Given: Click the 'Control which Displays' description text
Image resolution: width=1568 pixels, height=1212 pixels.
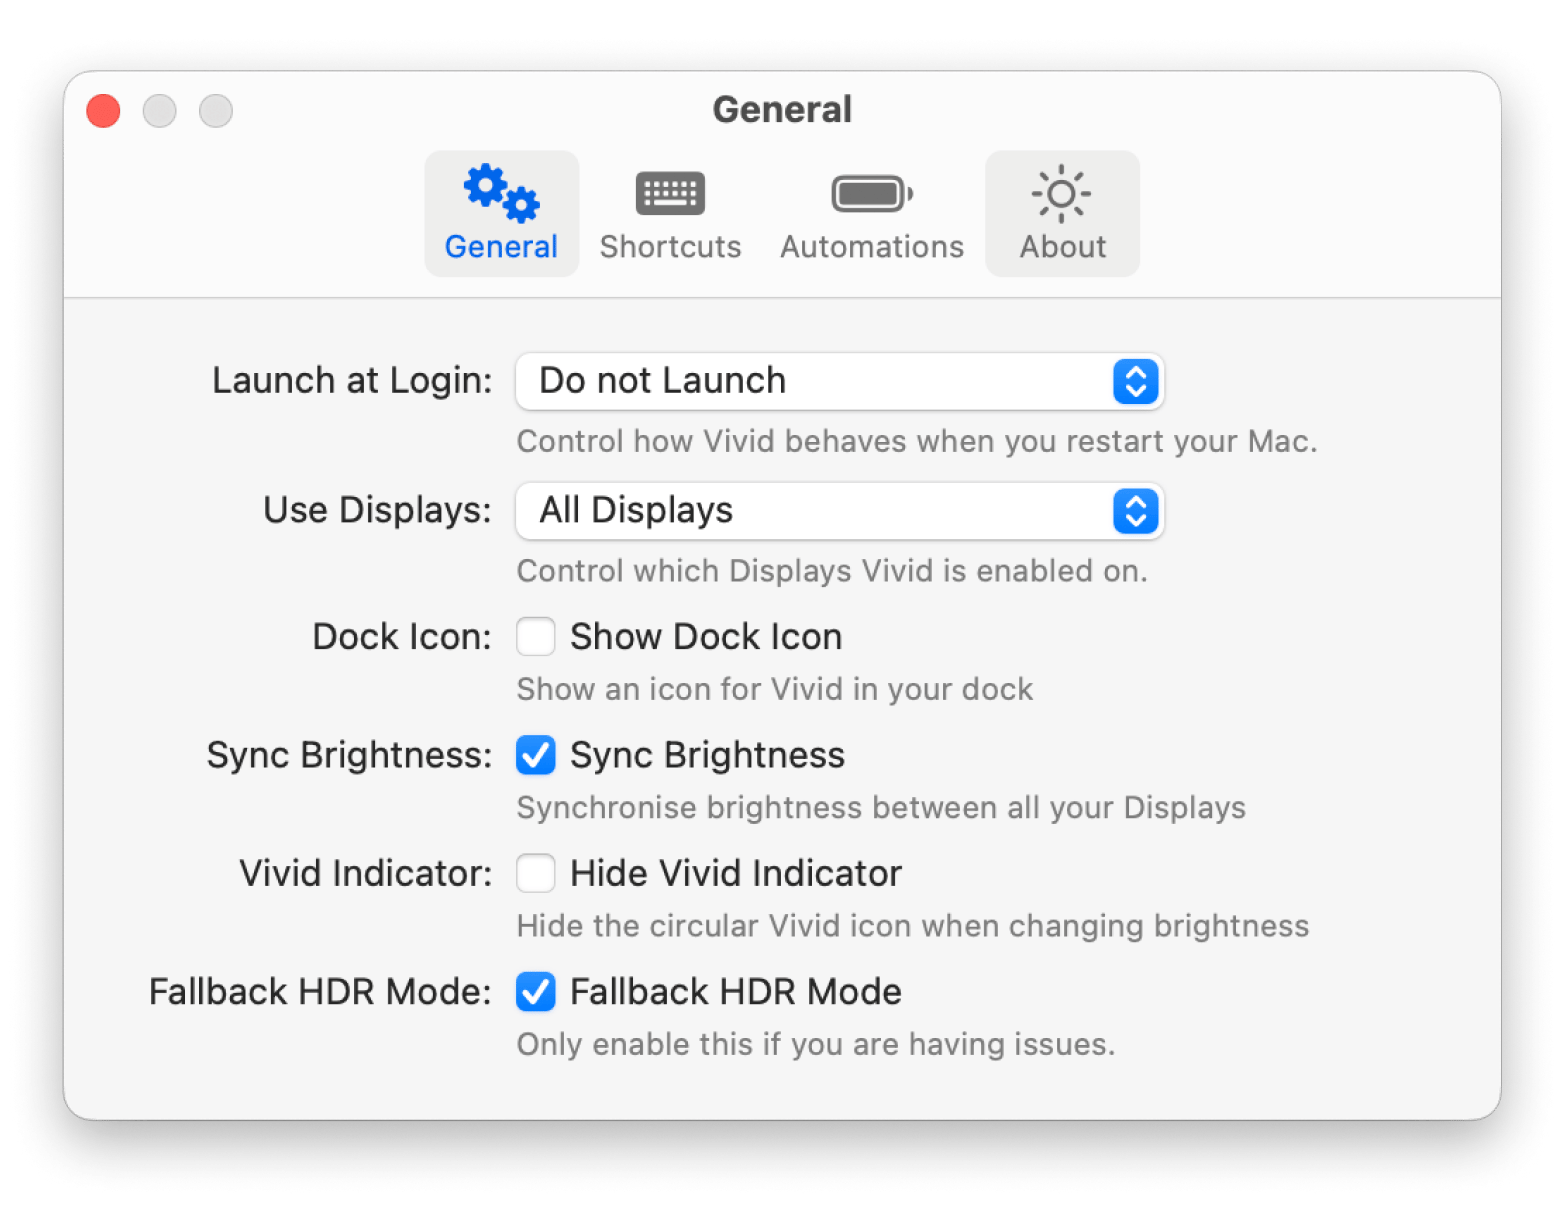Looking at the screenshot, I should (x=832, y=571).
